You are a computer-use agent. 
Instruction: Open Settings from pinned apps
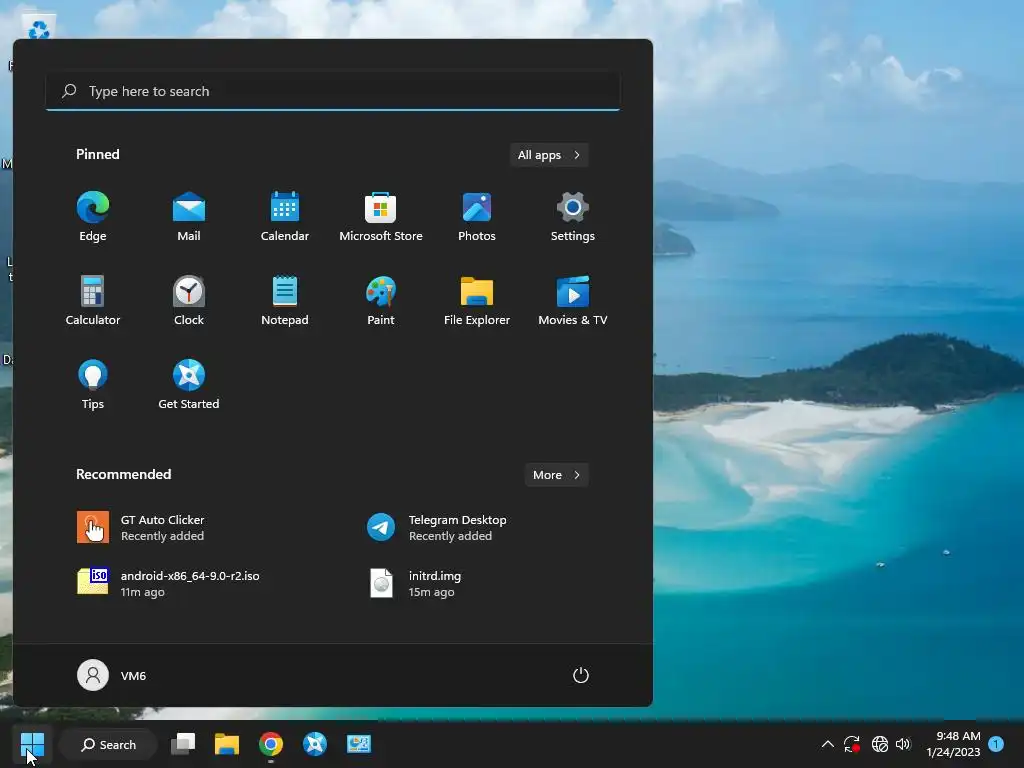point(573,217)
